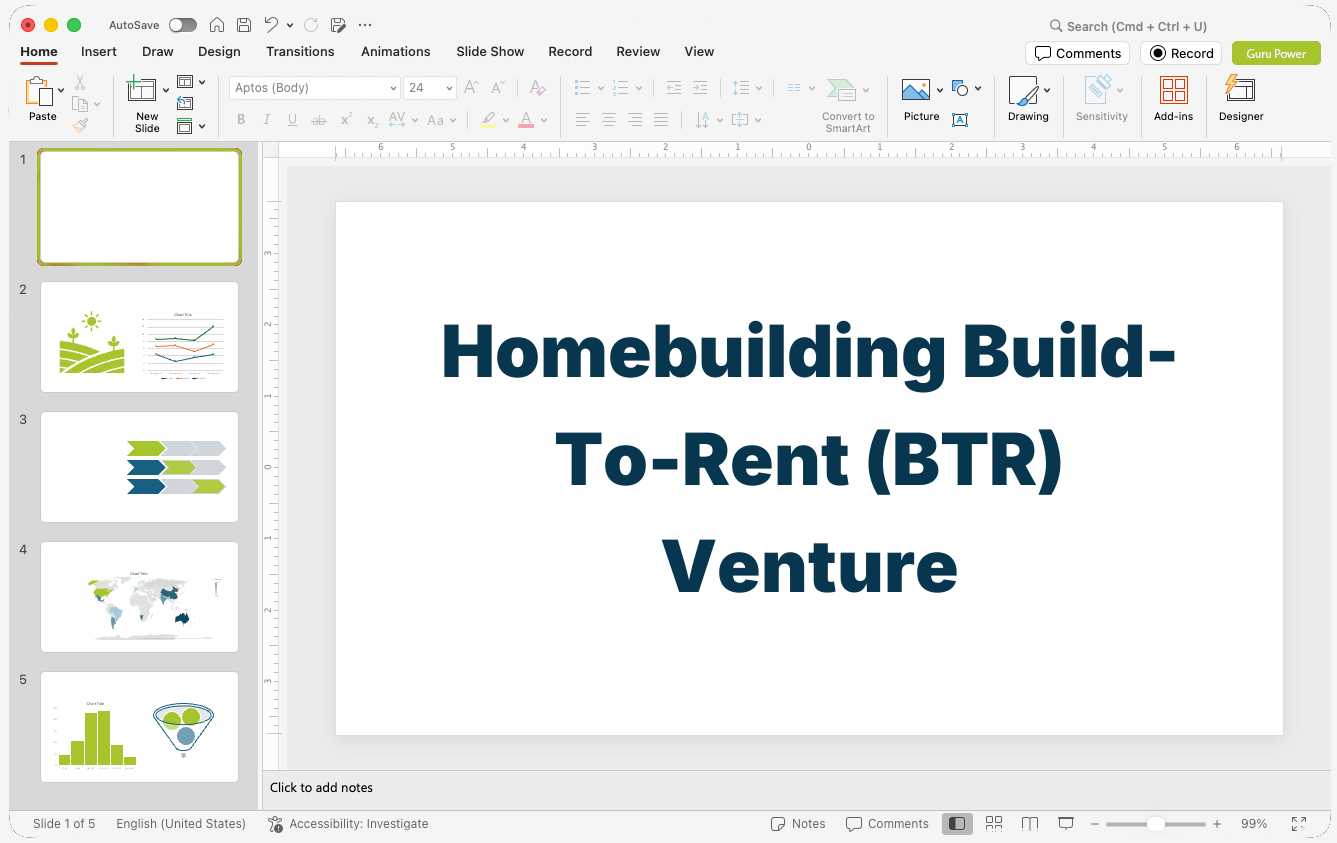Open the Insert tab
Viewport: 1337px width, 843px height.
click(x=99, y=51)
